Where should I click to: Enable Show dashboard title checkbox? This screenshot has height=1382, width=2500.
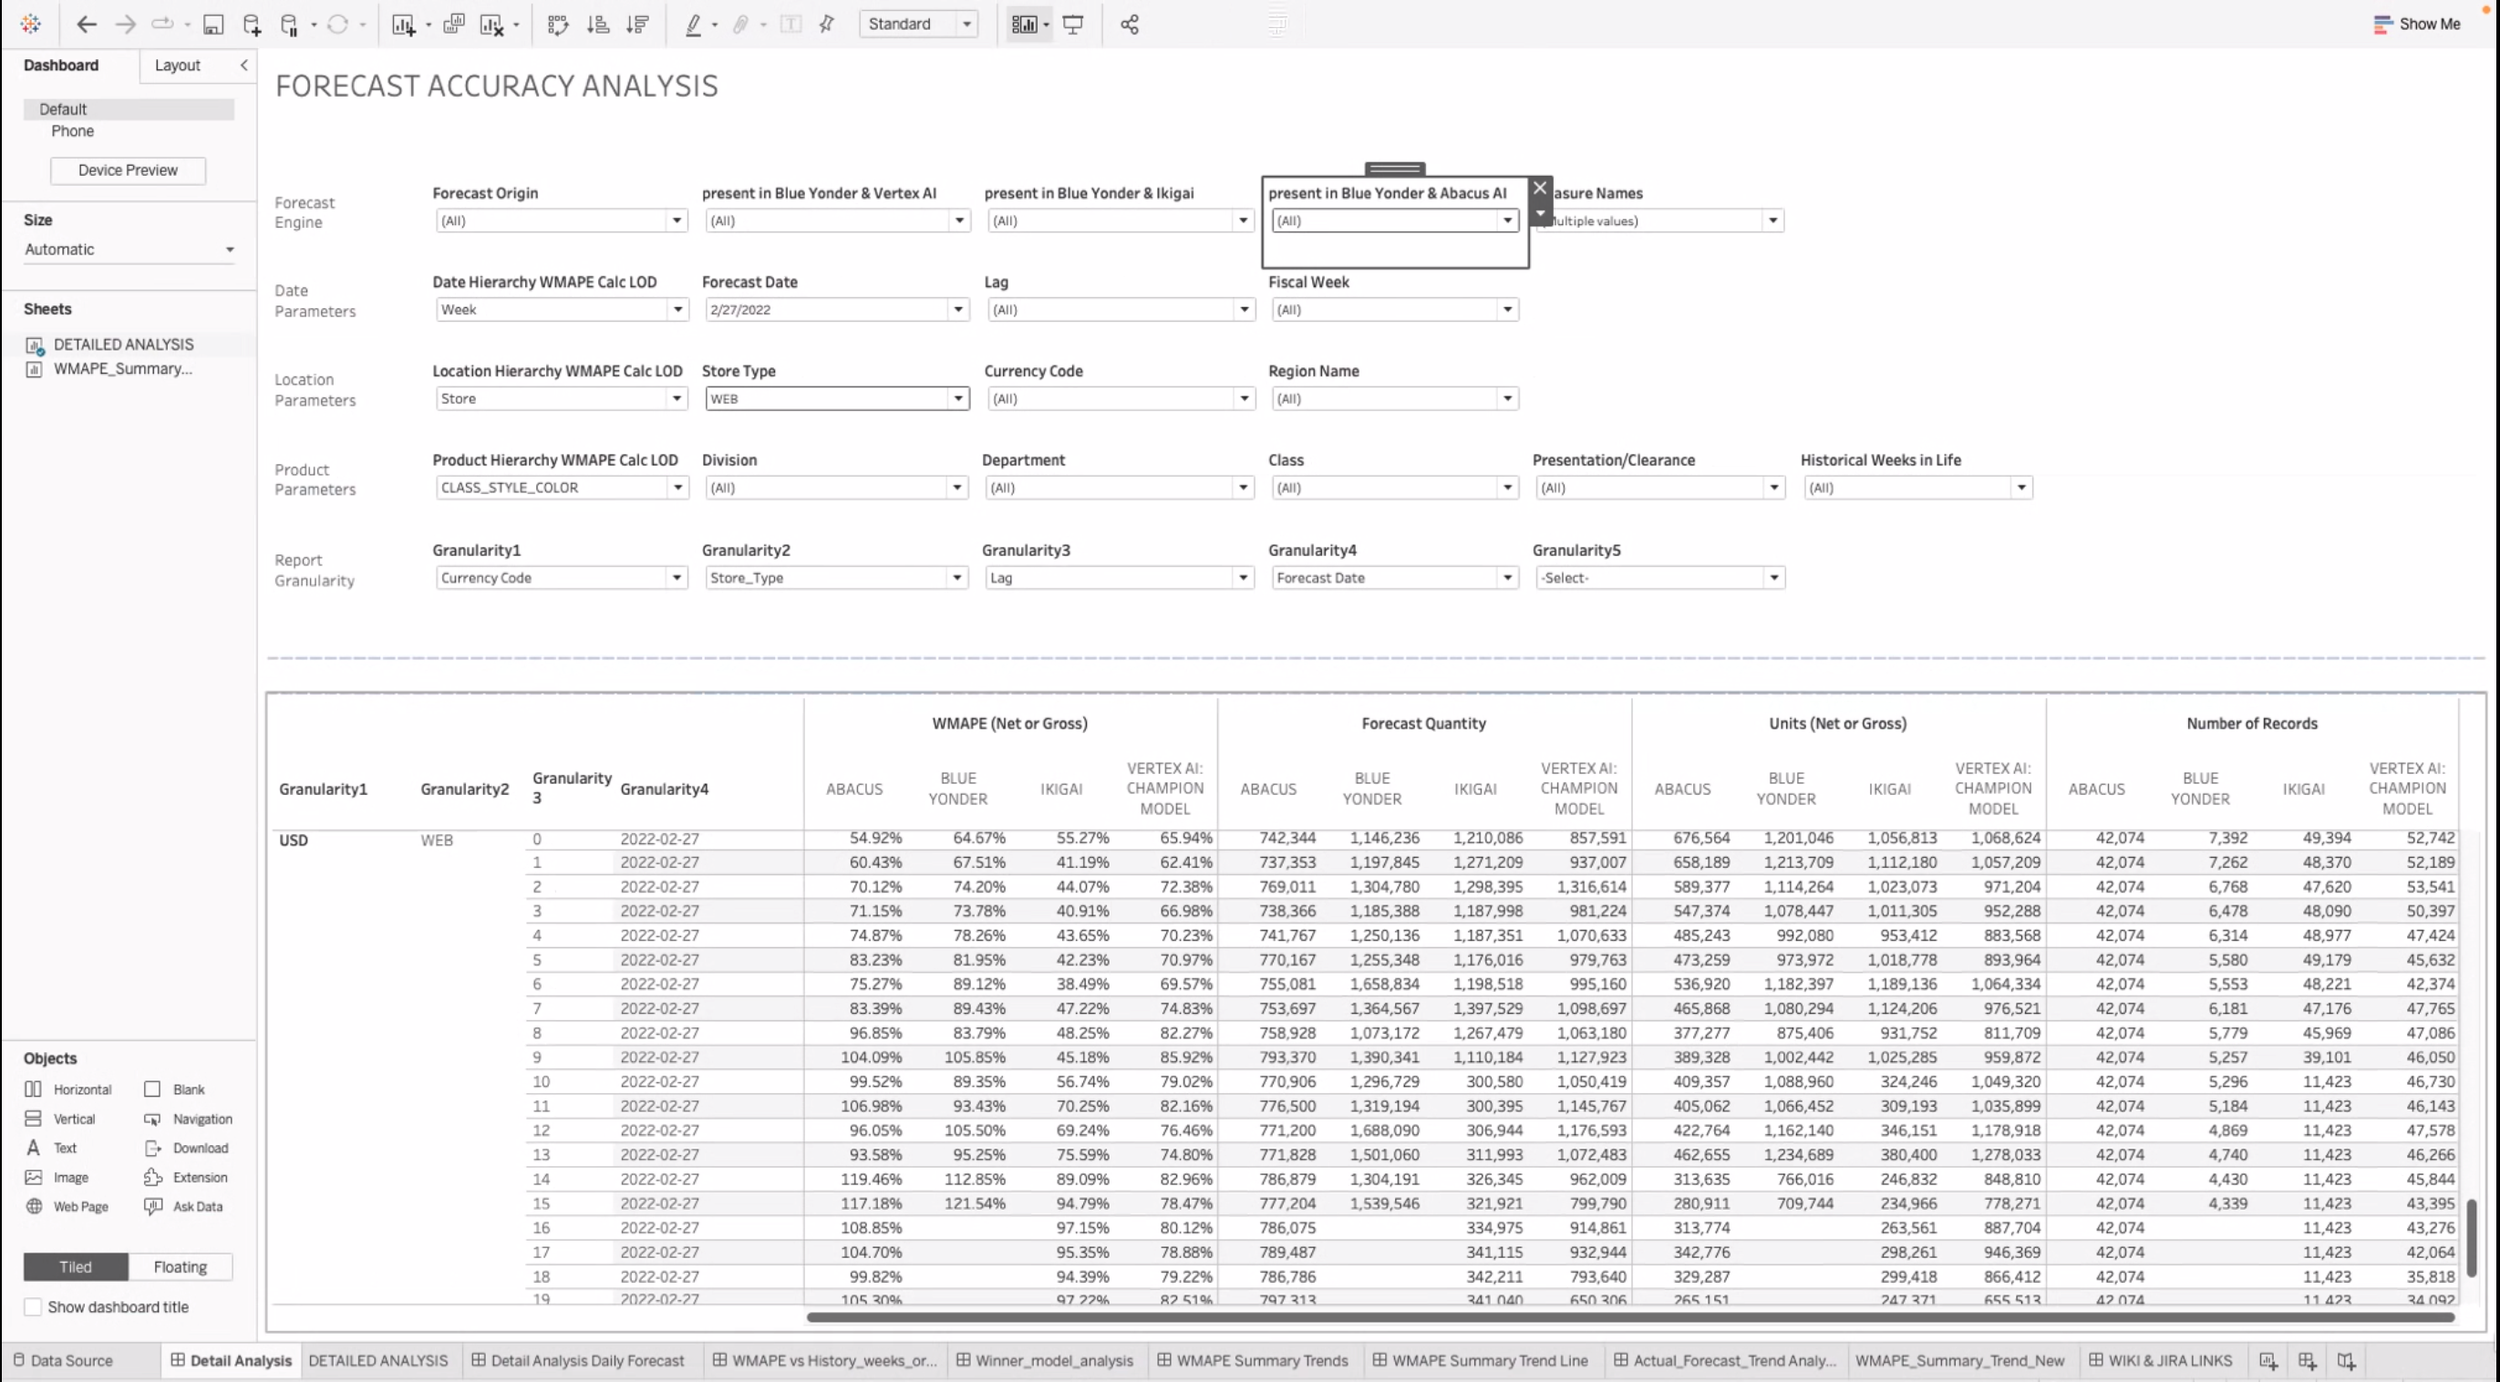coord(33,1307)
